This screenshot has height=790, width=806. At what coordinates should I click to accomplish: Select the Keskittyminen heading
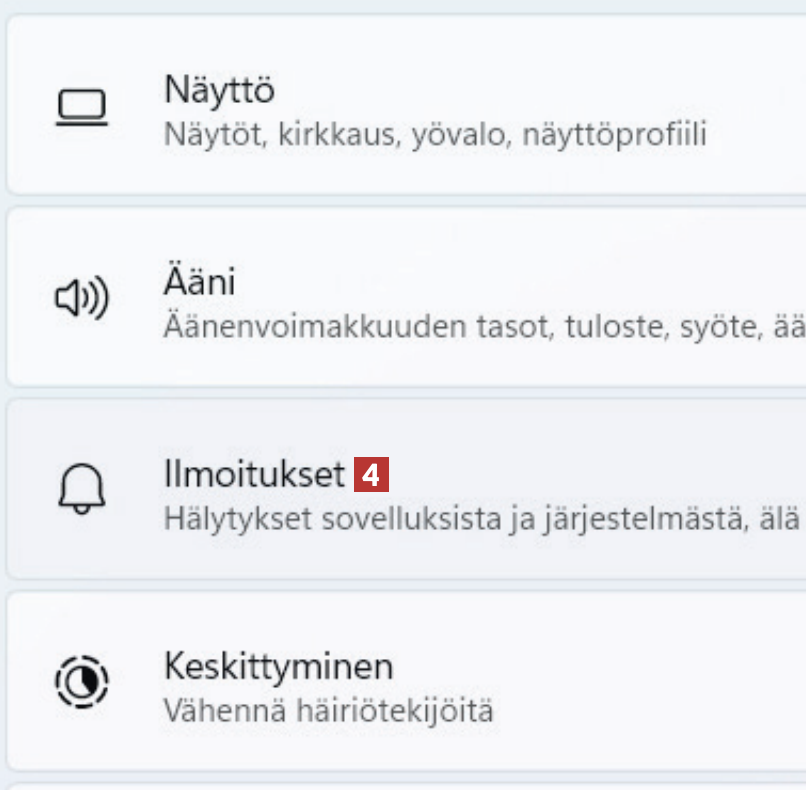pyautogui.click(x=278, y=666)
